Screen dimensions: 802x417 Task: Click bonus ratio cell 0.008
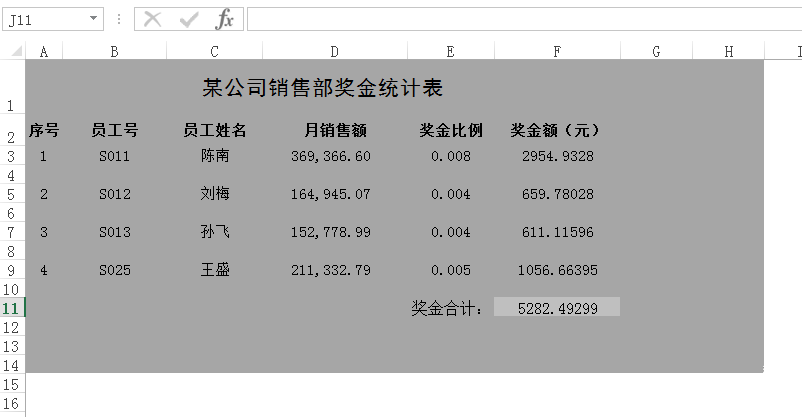click(x=451, y=156)
